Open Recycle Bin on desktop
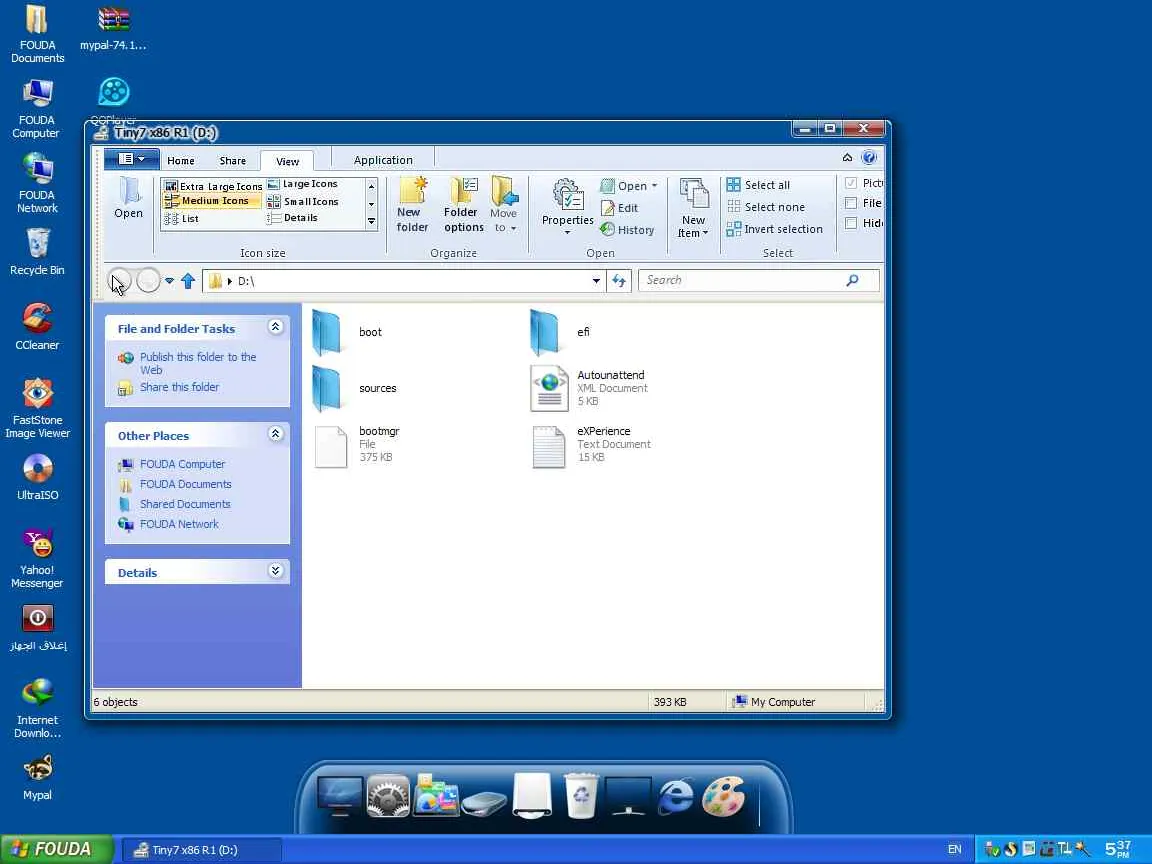 [37, 252]
